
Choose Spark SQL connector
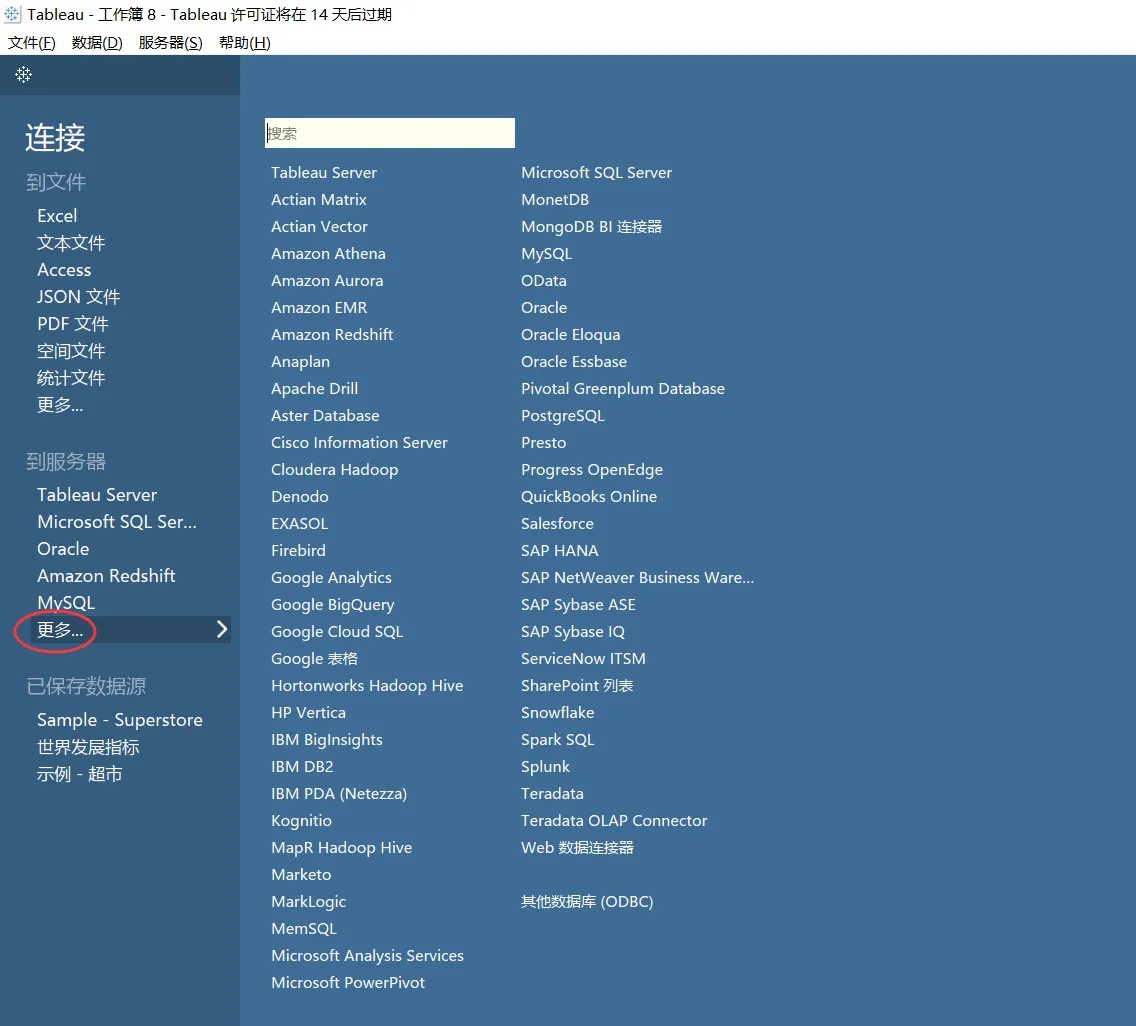(558, 740)
